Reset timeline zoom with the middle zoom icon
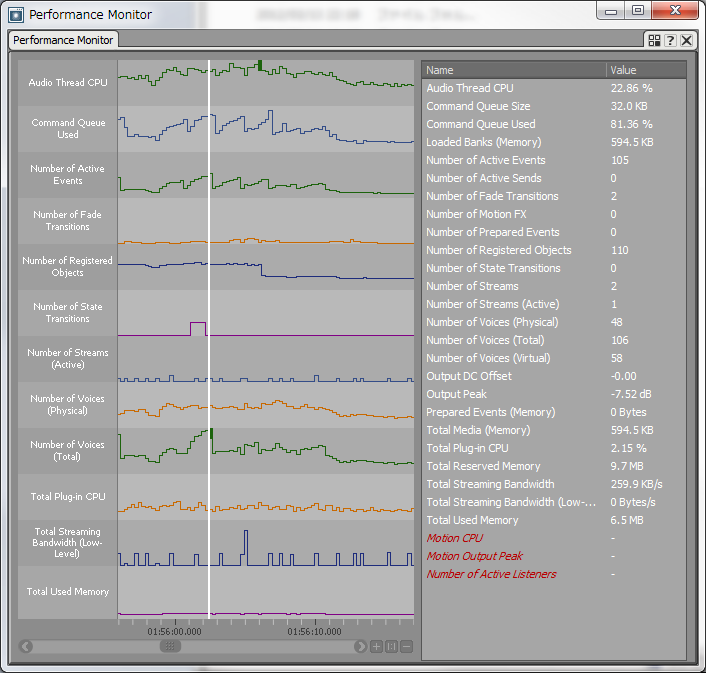 click(x=391, y=647)
